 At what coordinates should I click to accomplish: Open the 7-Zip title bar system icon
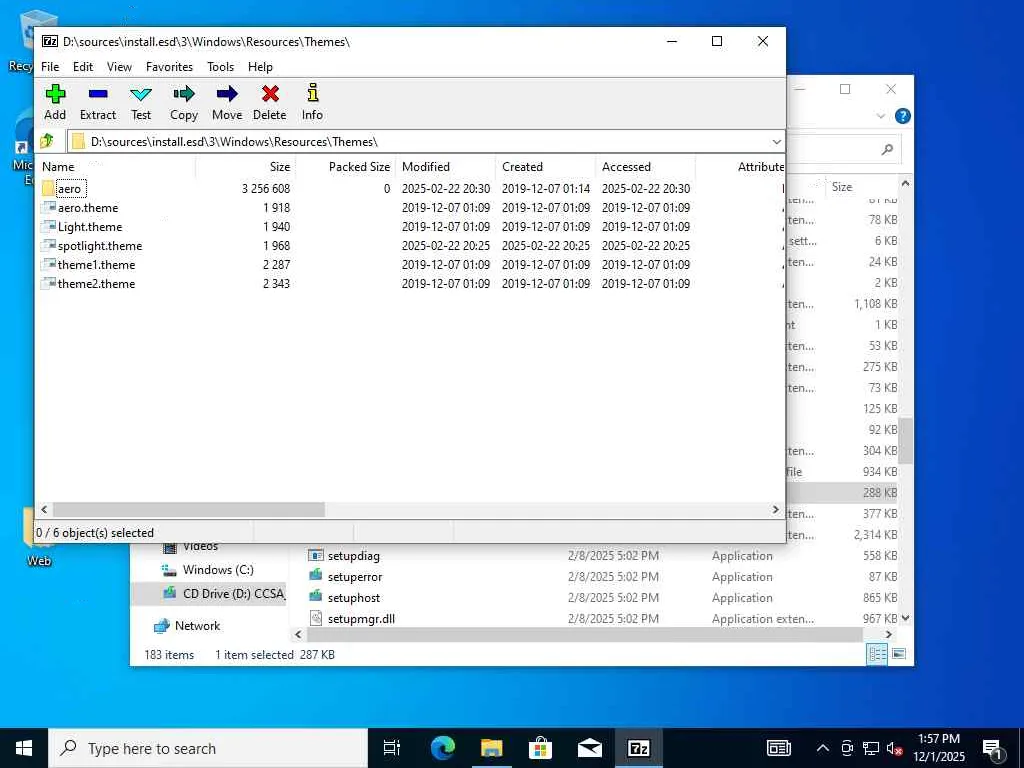[50, 41]
